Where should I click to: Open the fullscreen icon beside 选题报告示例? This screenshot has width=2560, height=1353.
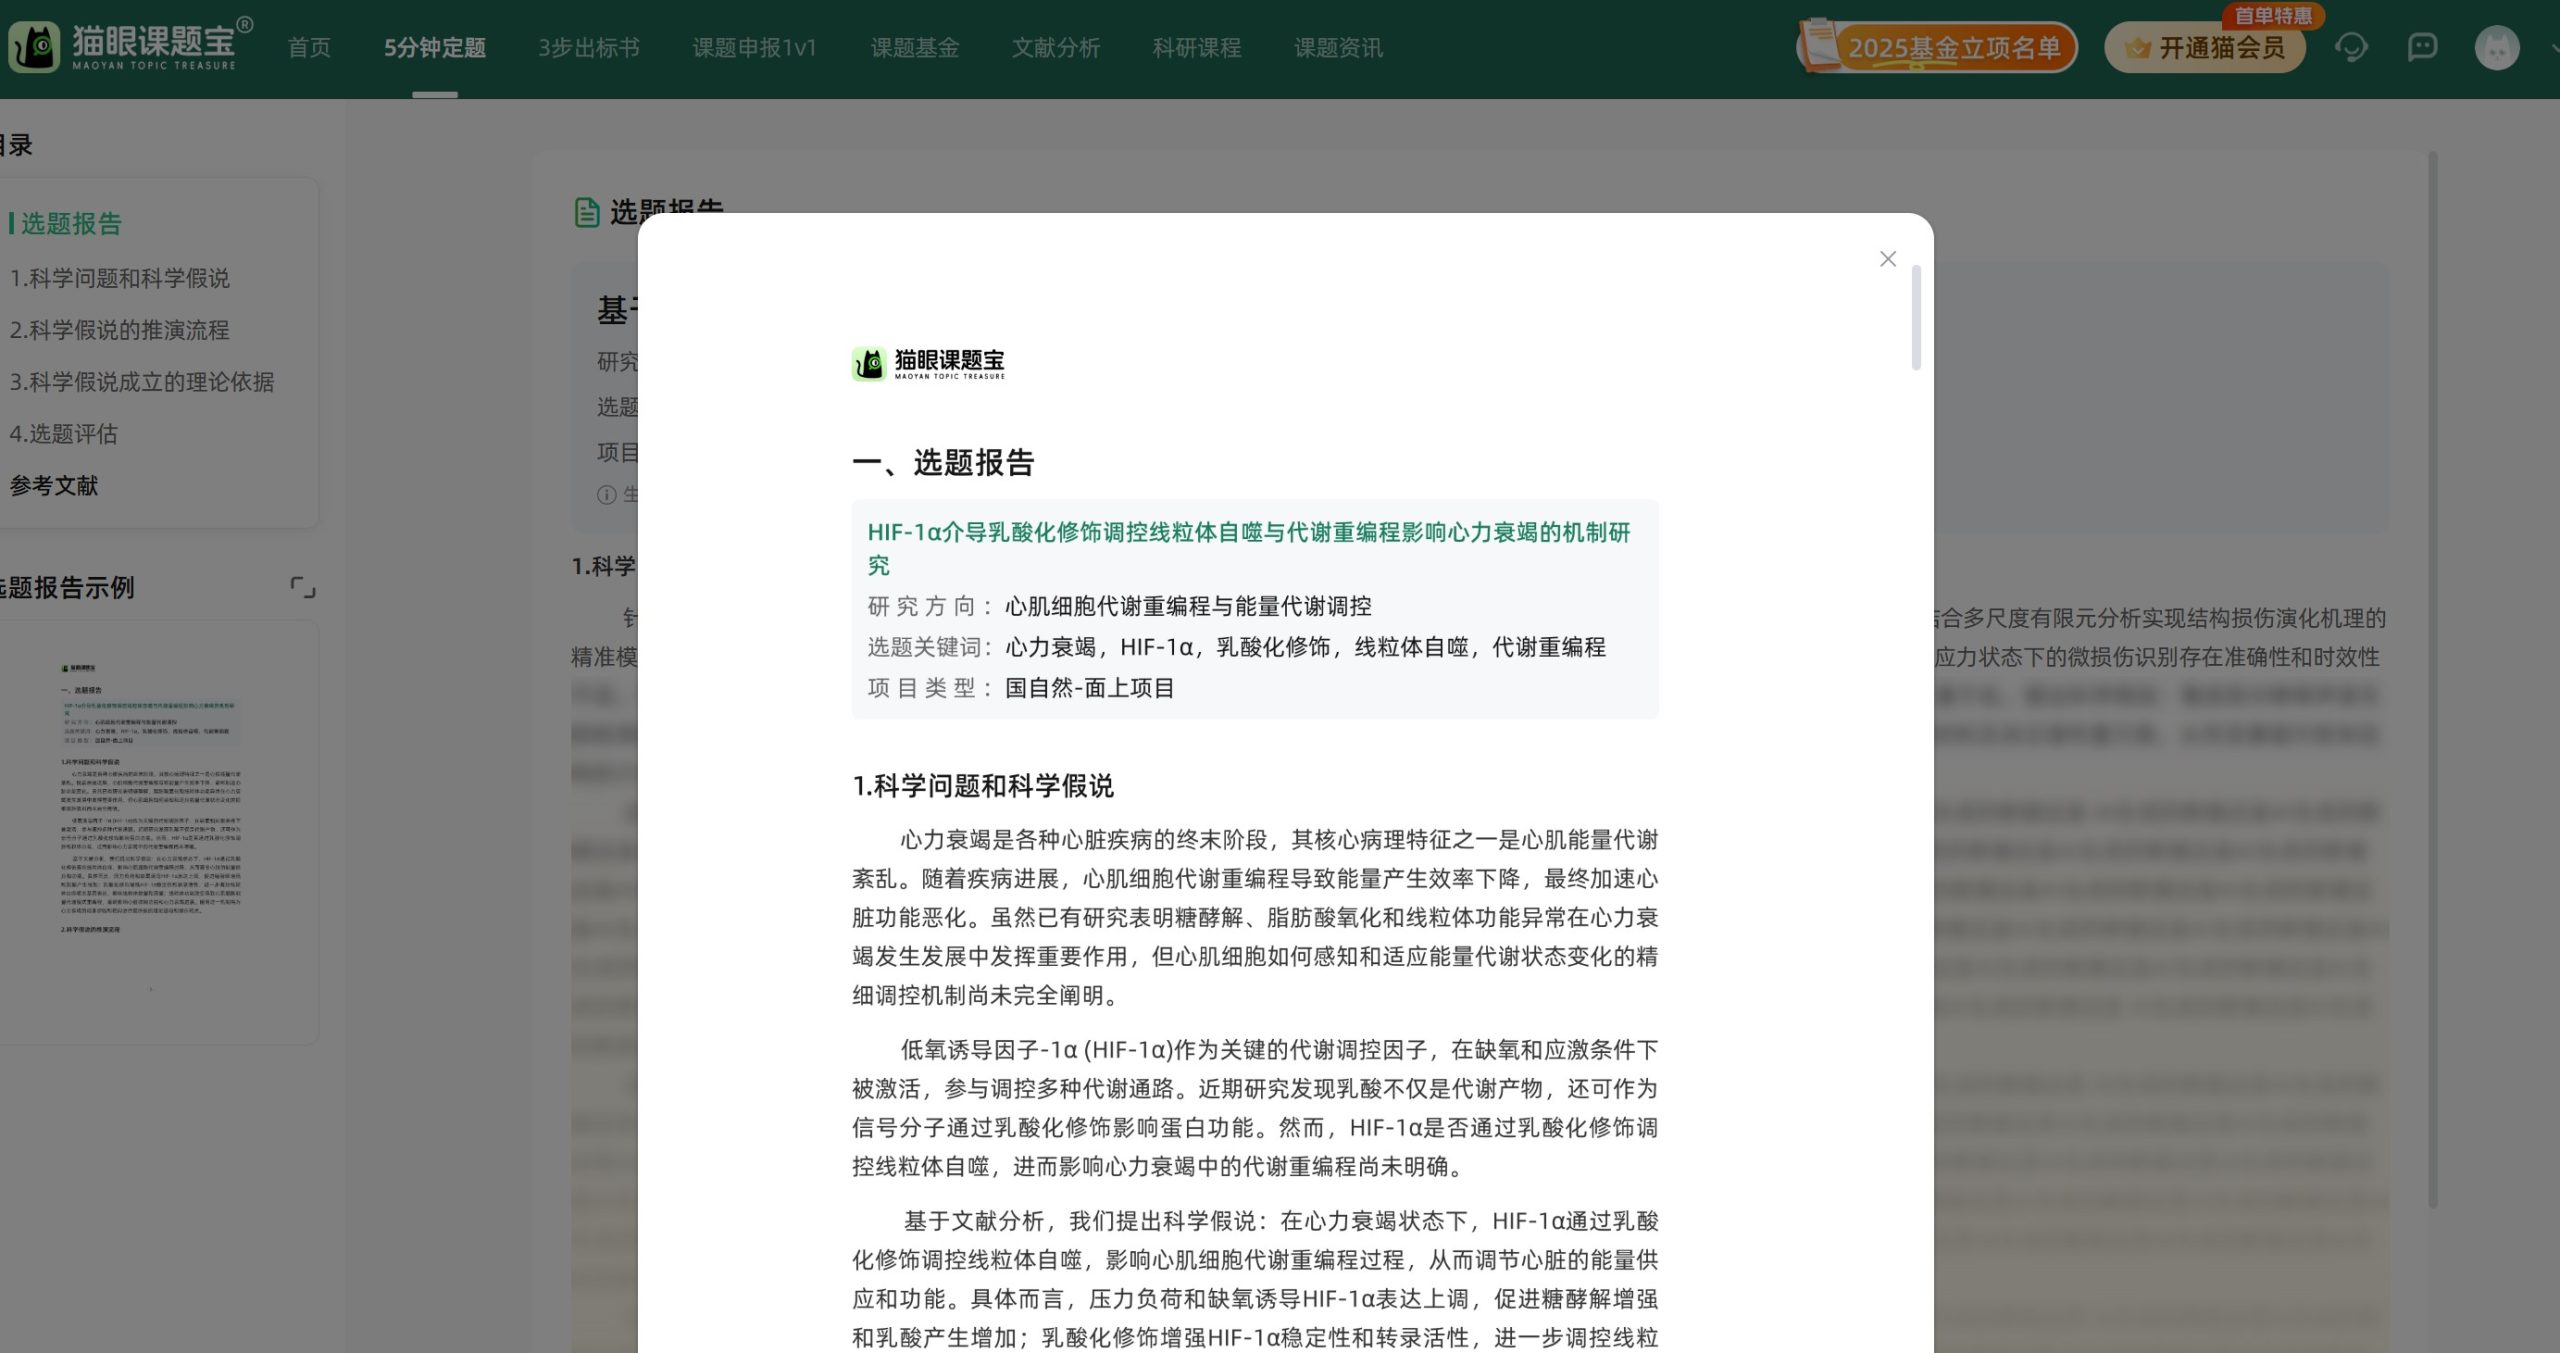click(x=303, y=588)
